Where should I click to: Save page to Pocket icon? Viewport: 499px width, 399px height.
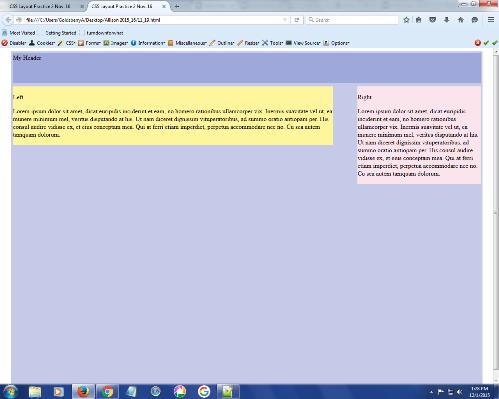point(433,20)
